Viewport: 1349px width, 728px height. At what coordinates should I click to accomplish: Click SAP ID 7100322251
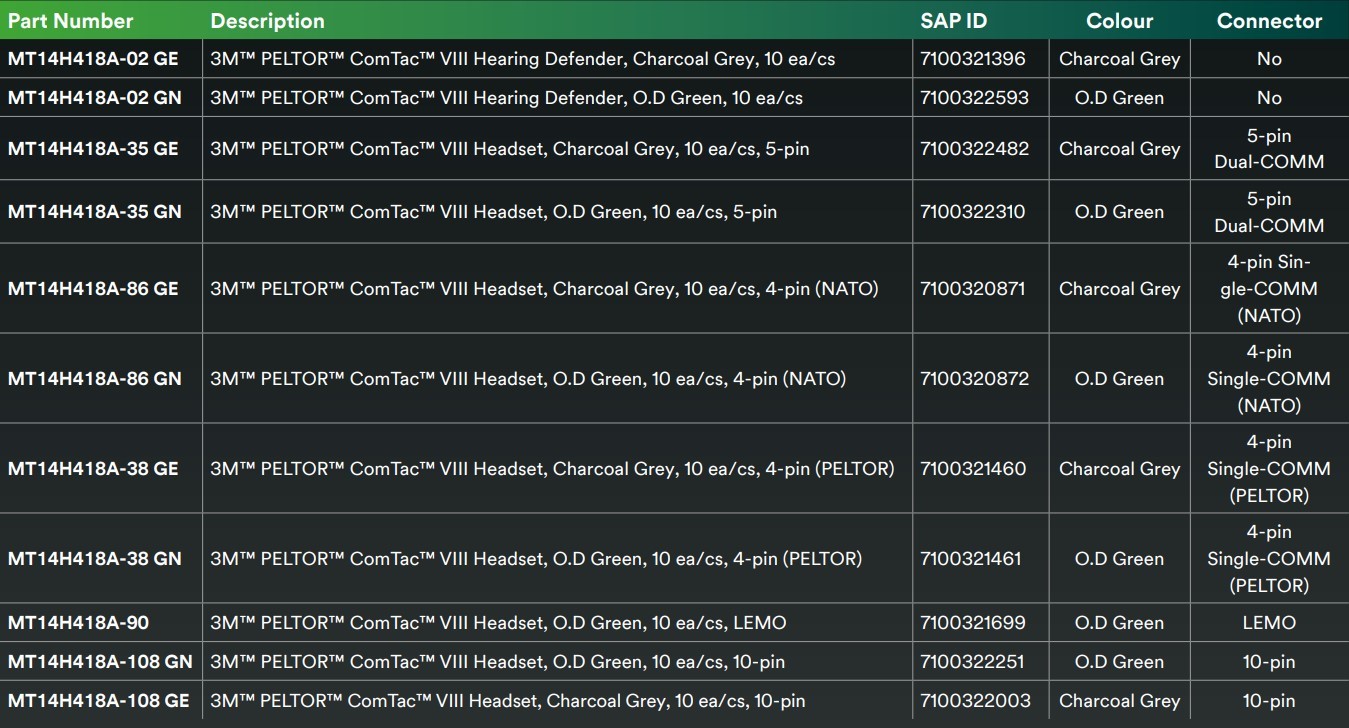973,662
